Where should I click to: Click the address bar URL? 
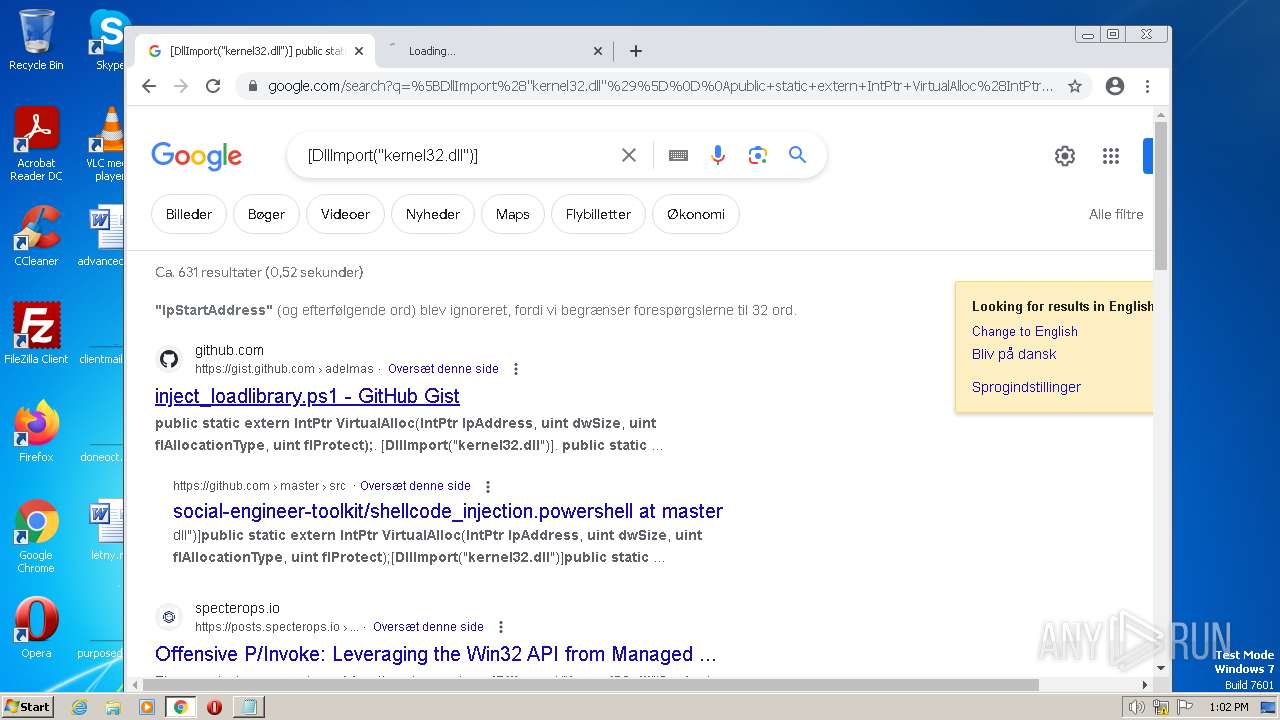[660, 86]
